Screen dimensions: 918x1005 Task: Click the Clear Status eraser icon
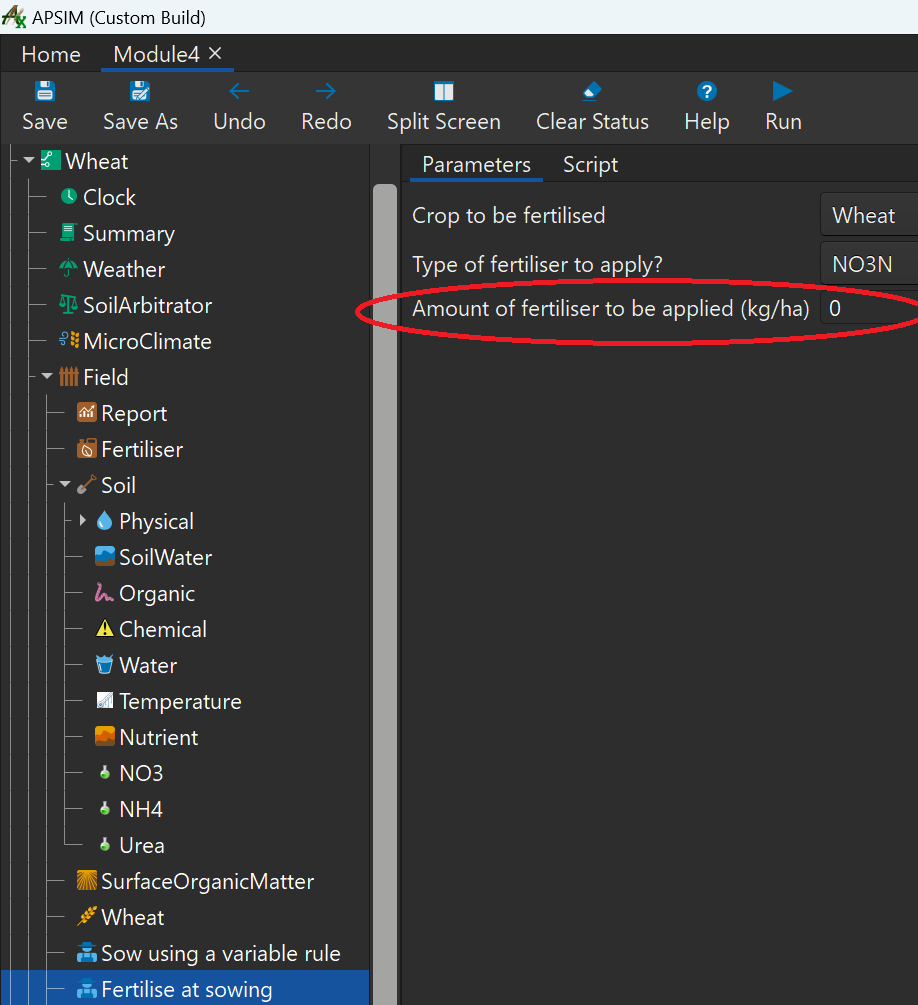pos(592,91)
